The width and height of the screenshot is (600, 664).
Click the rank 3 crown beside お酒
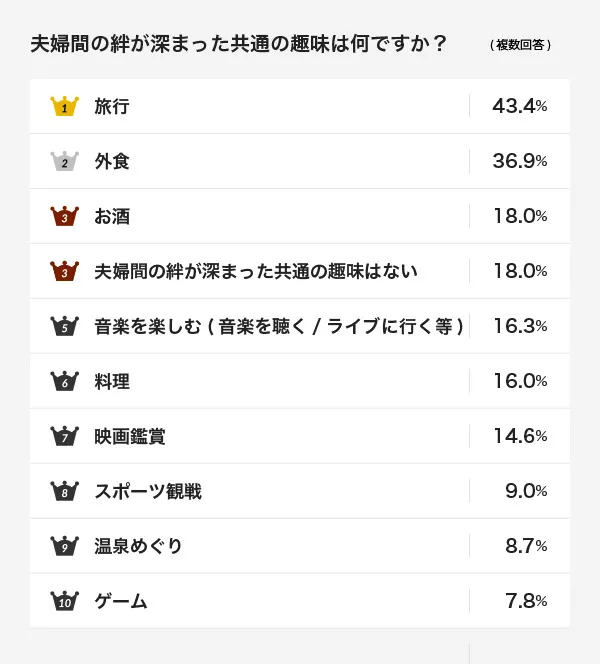[64, 216]
